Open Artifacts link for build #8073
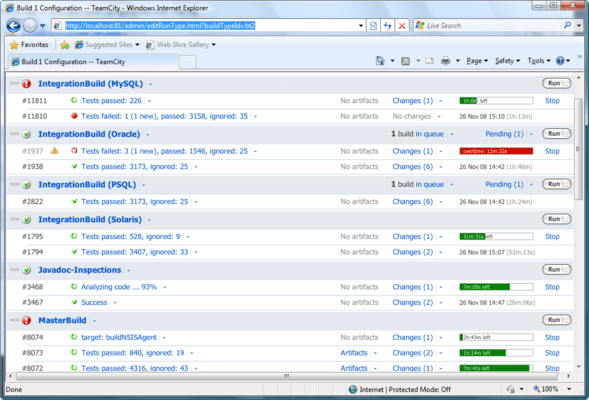The height and width of the screenshot is (400, 589). coord(354,353)
